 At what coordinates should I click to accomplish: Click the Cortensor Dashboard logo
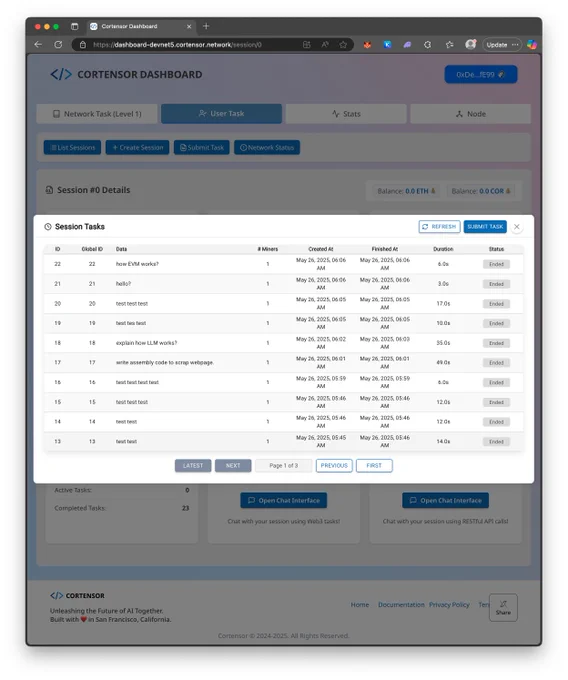coord(126,75)
